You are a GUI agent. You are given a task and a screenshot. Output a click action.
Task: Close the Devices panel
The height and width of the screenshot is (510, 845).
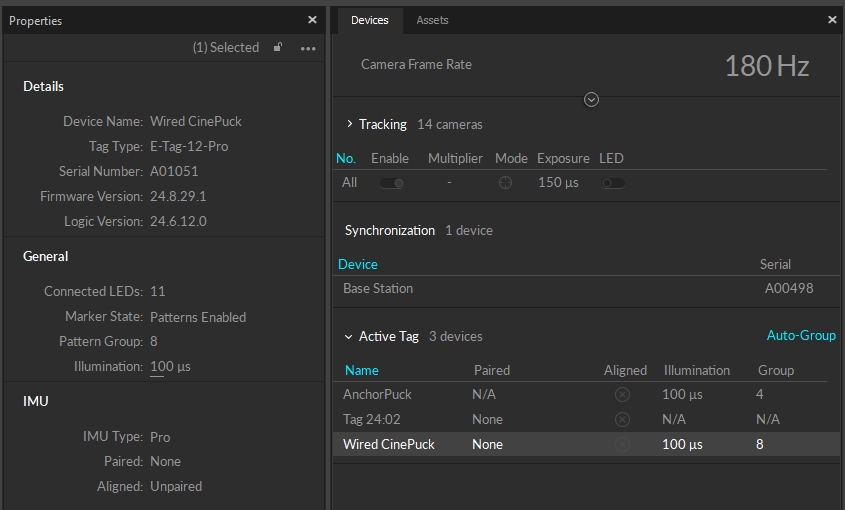832,20
